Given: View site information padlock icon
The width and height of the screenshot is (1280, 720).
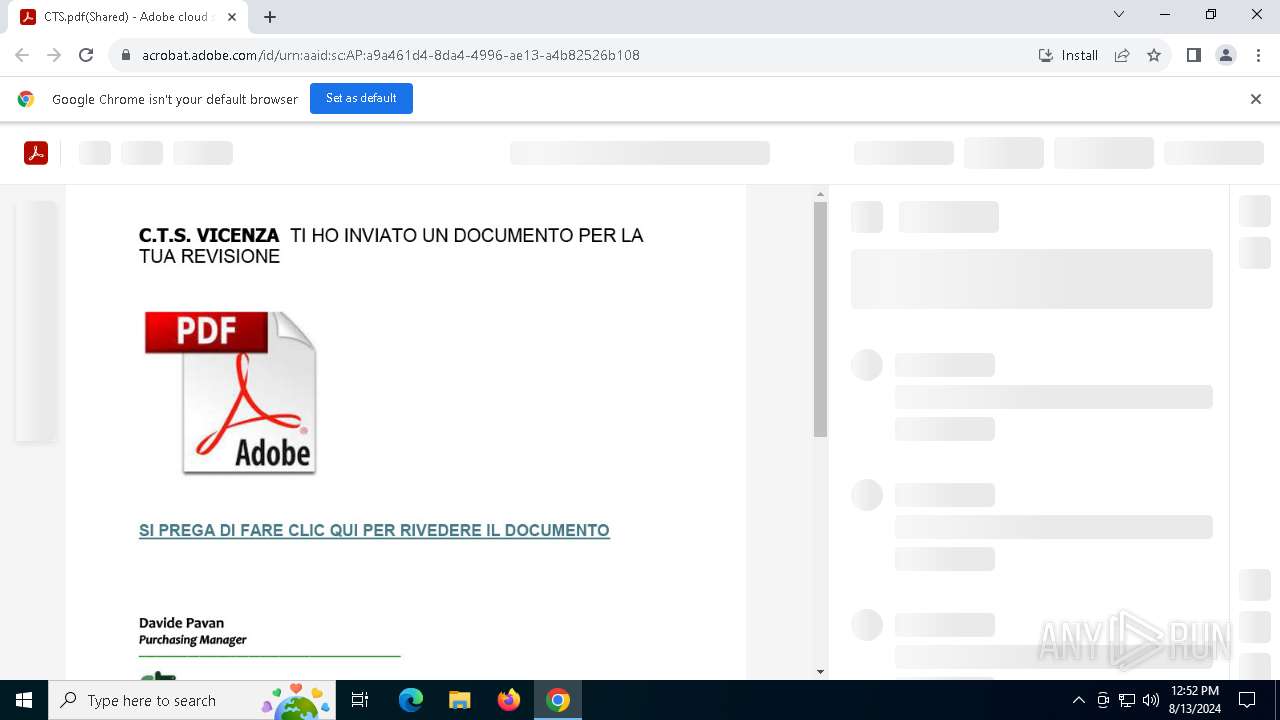Looking at the screenshot, I should 126,55.
